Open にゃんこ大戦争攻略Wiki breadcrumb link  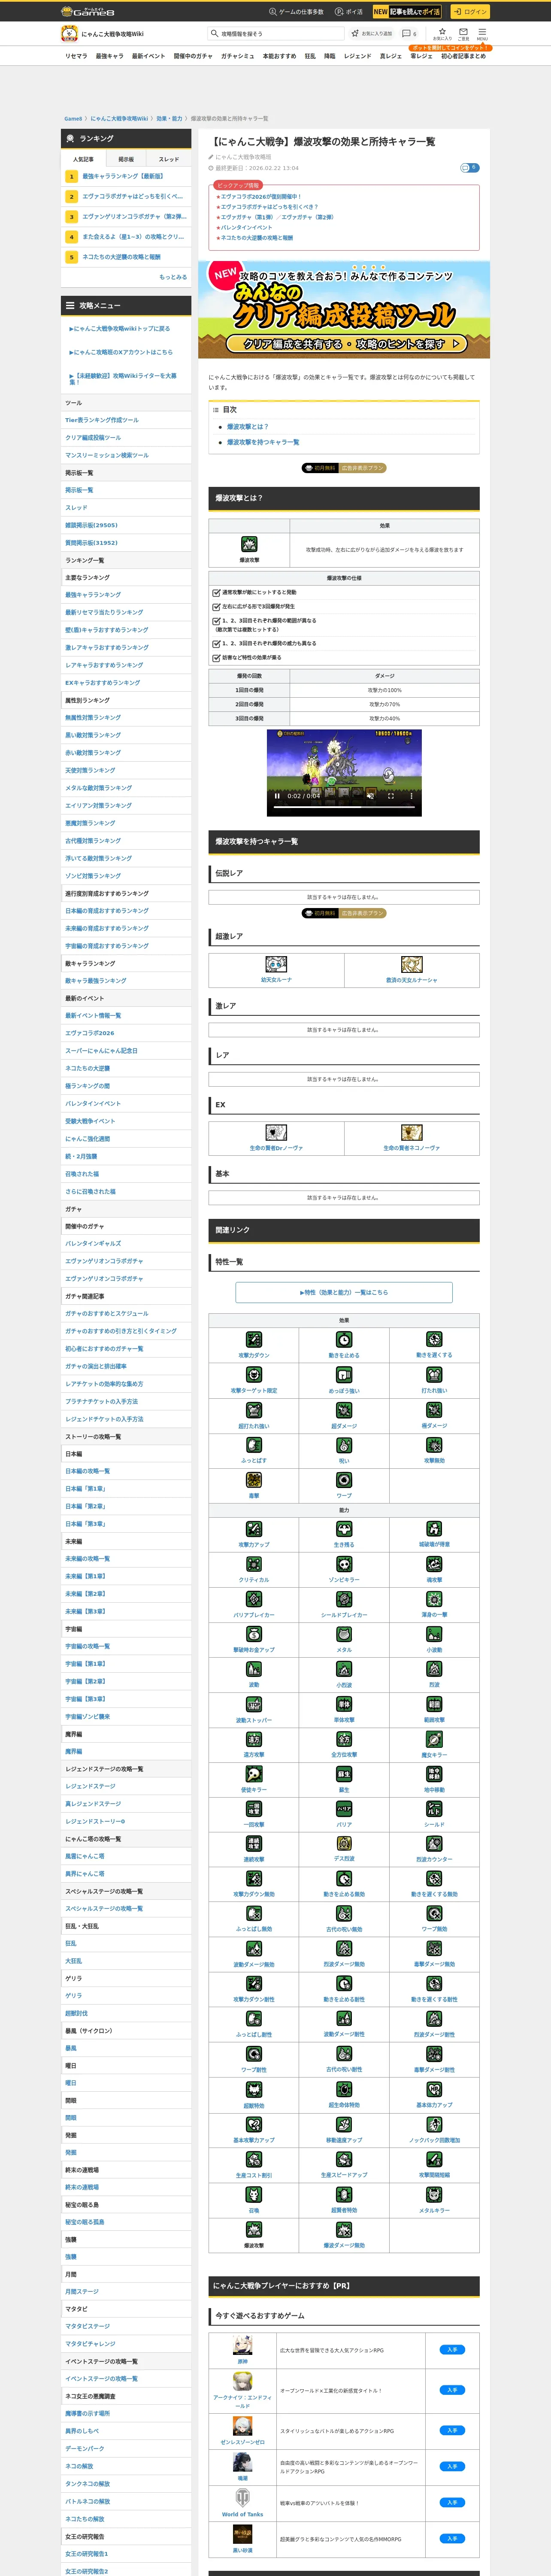click(x=119, y=118)
